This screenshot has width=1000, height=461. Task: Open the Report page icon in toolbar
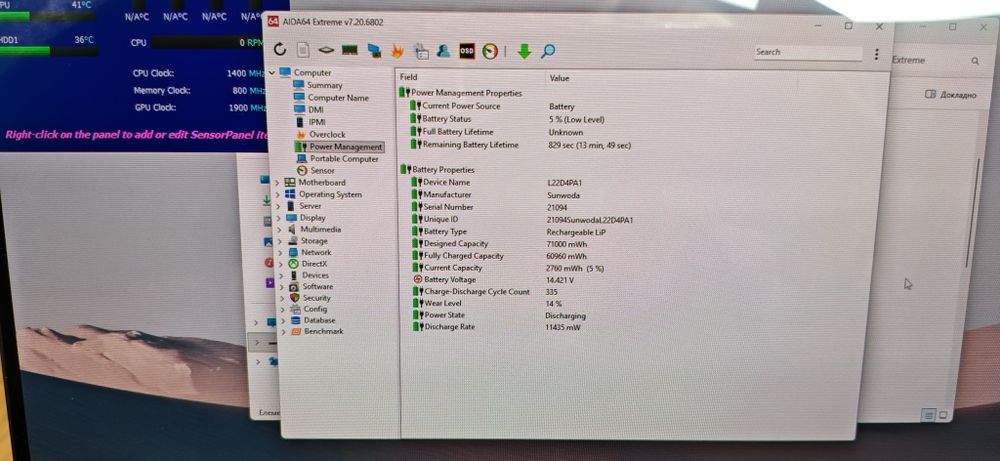point(303,50)
